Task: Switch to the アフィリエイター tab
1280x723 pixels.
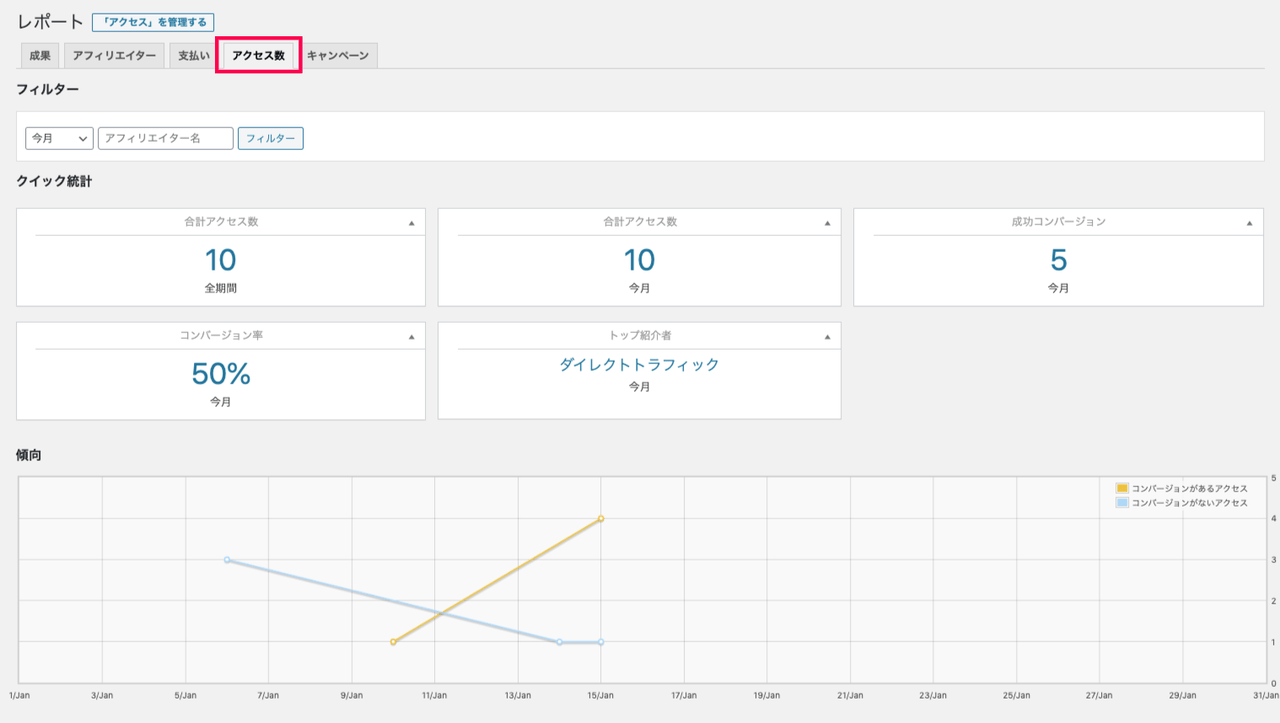Action: click(114, 56)
